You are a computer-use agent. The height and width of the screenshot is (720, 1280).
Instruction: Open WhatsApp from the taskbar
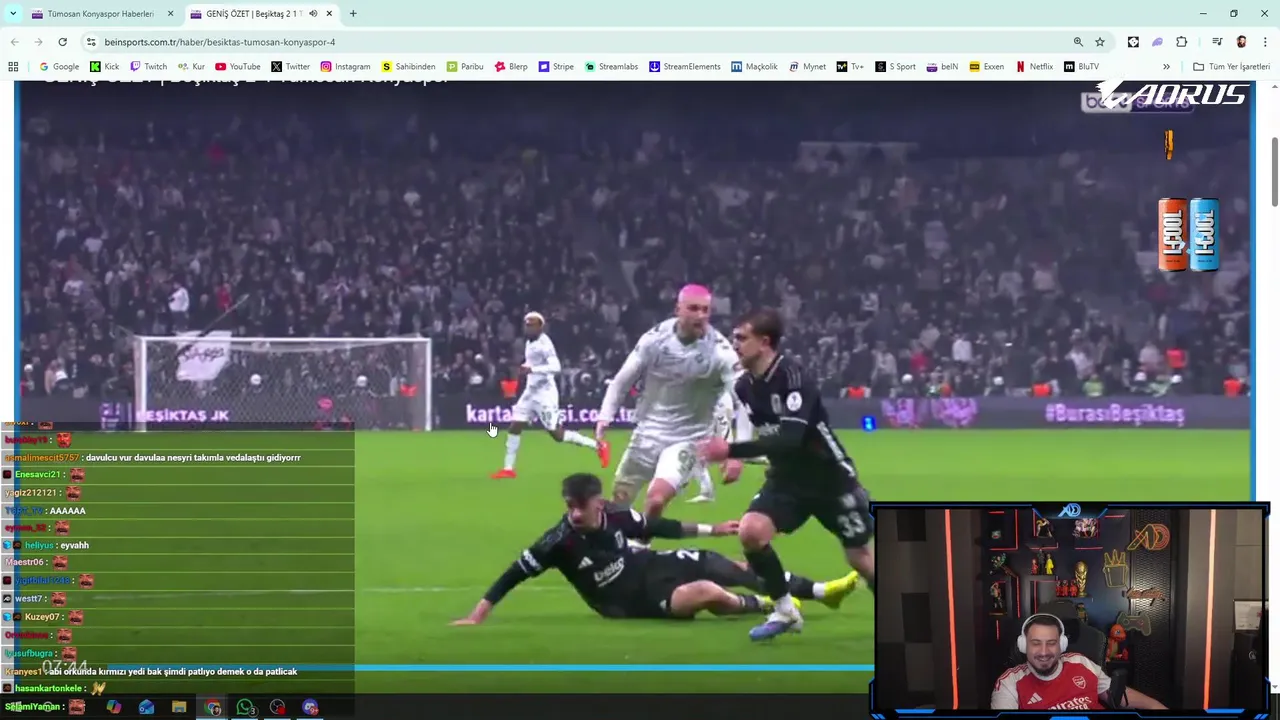click(x=245, y=707)
